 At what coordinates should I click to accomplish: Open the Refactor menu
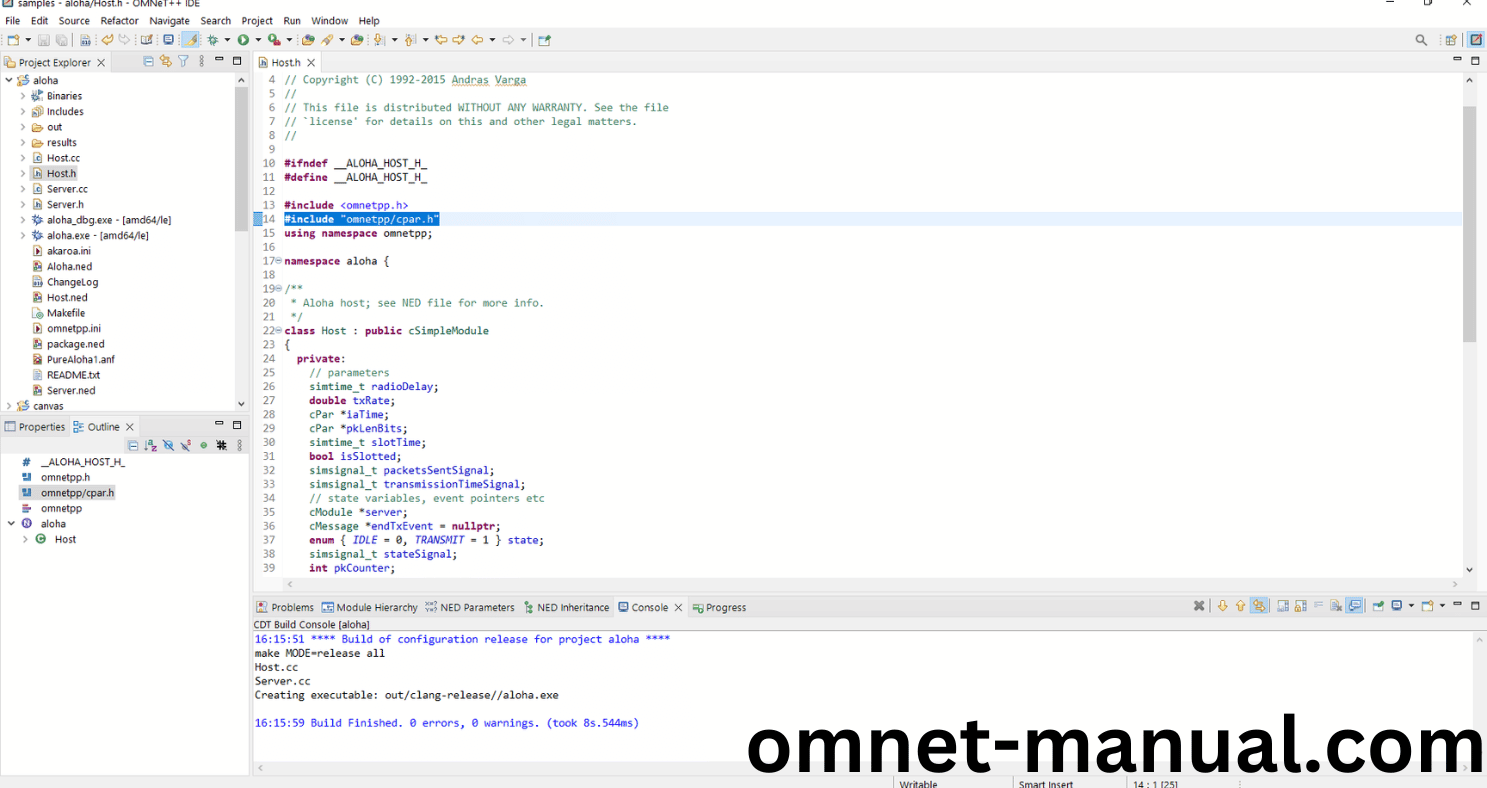[119, 20]
